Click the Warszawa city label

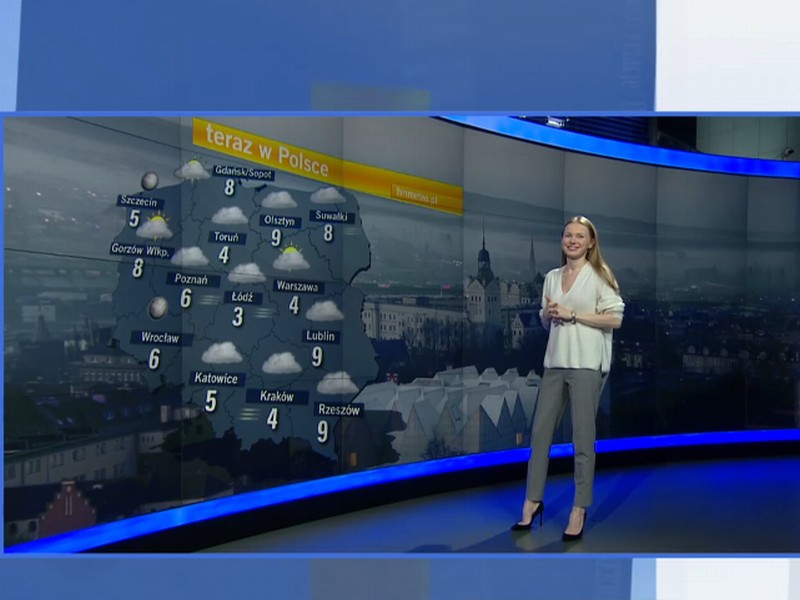click(x=298, y=286)
